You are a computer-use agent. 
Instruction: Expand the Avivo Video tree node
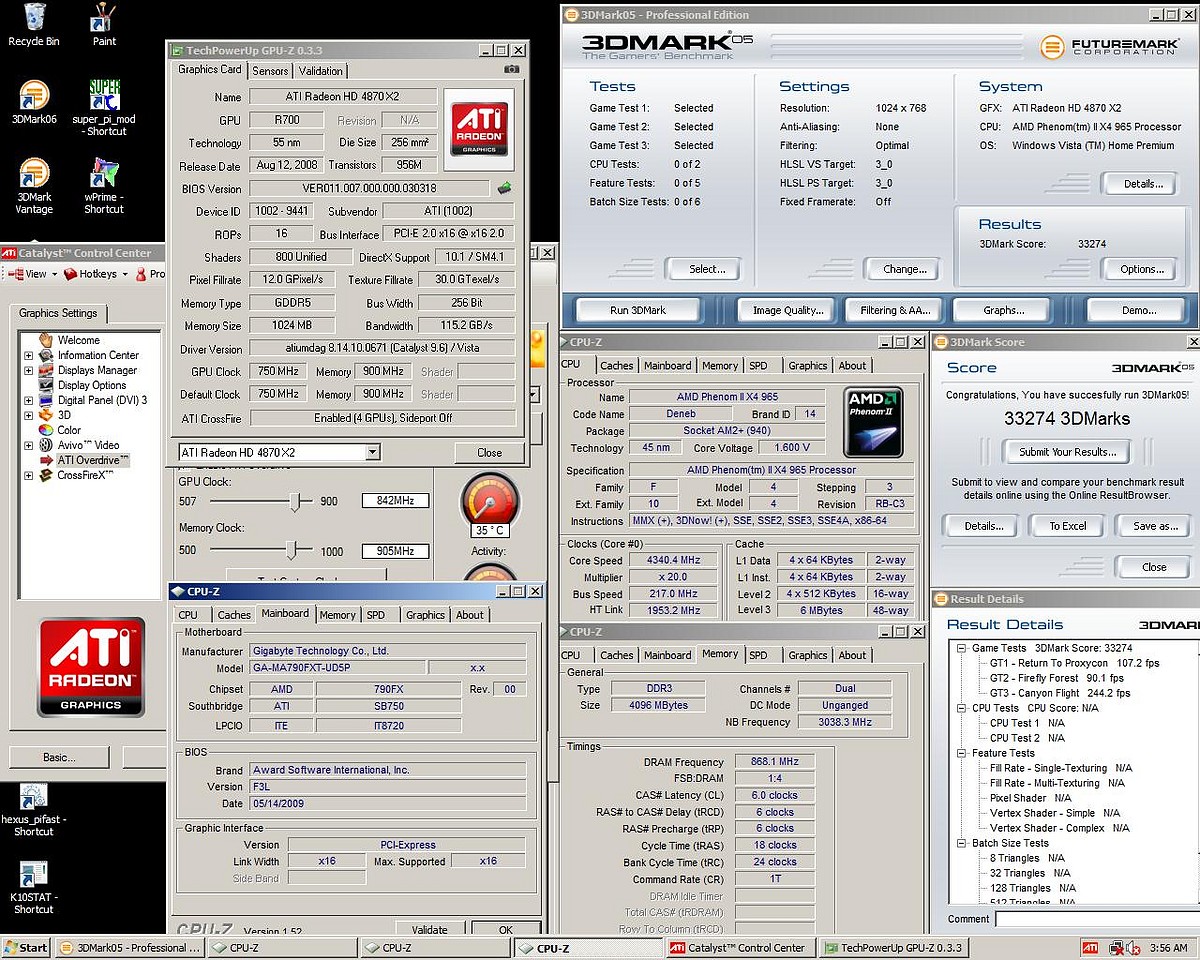[29, 445]
